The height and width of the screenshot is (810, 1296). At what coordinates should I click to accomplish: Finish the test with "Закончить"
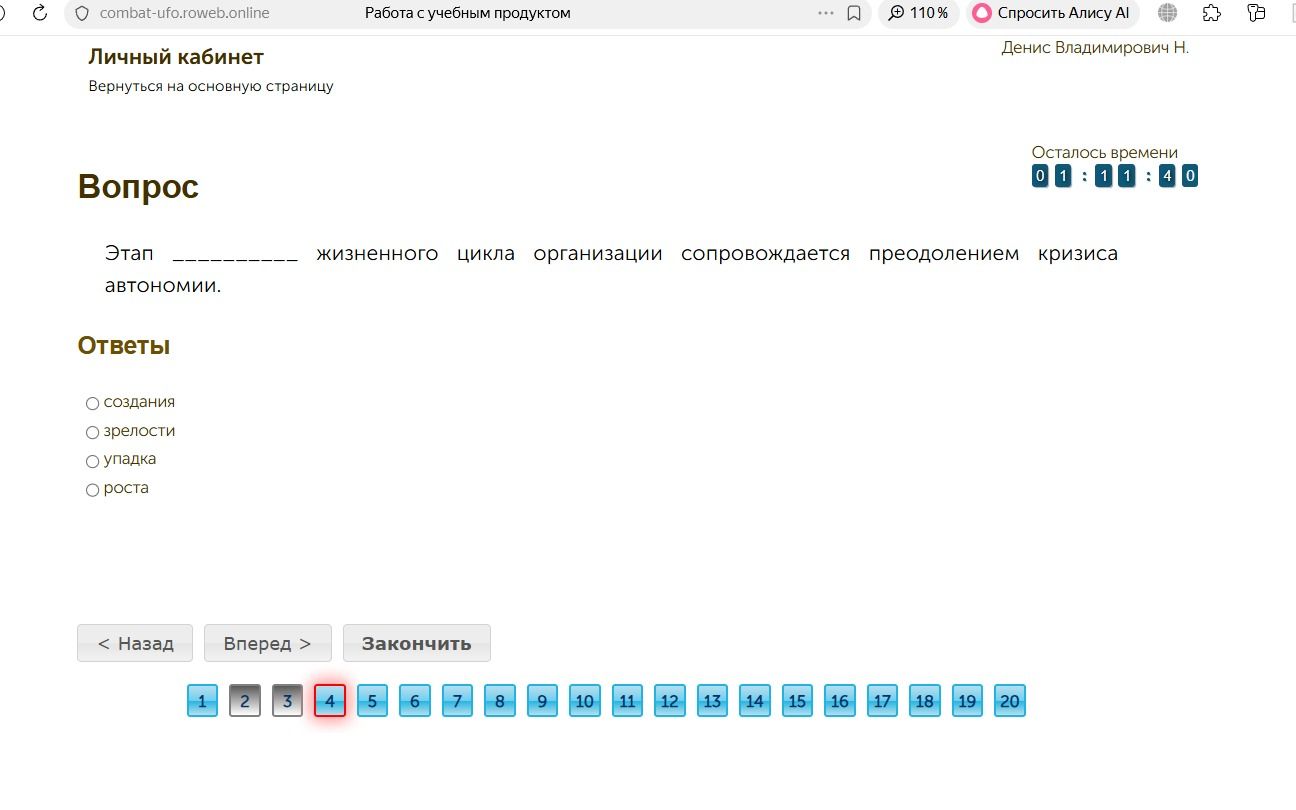[416, 643]
